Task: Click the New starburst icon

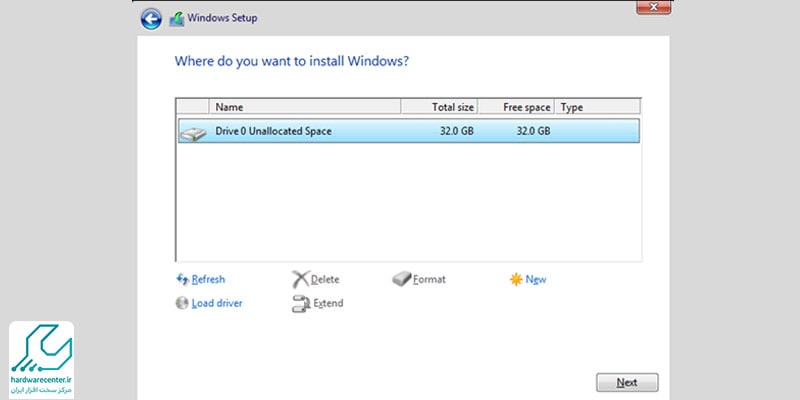Action: [516, 280]
